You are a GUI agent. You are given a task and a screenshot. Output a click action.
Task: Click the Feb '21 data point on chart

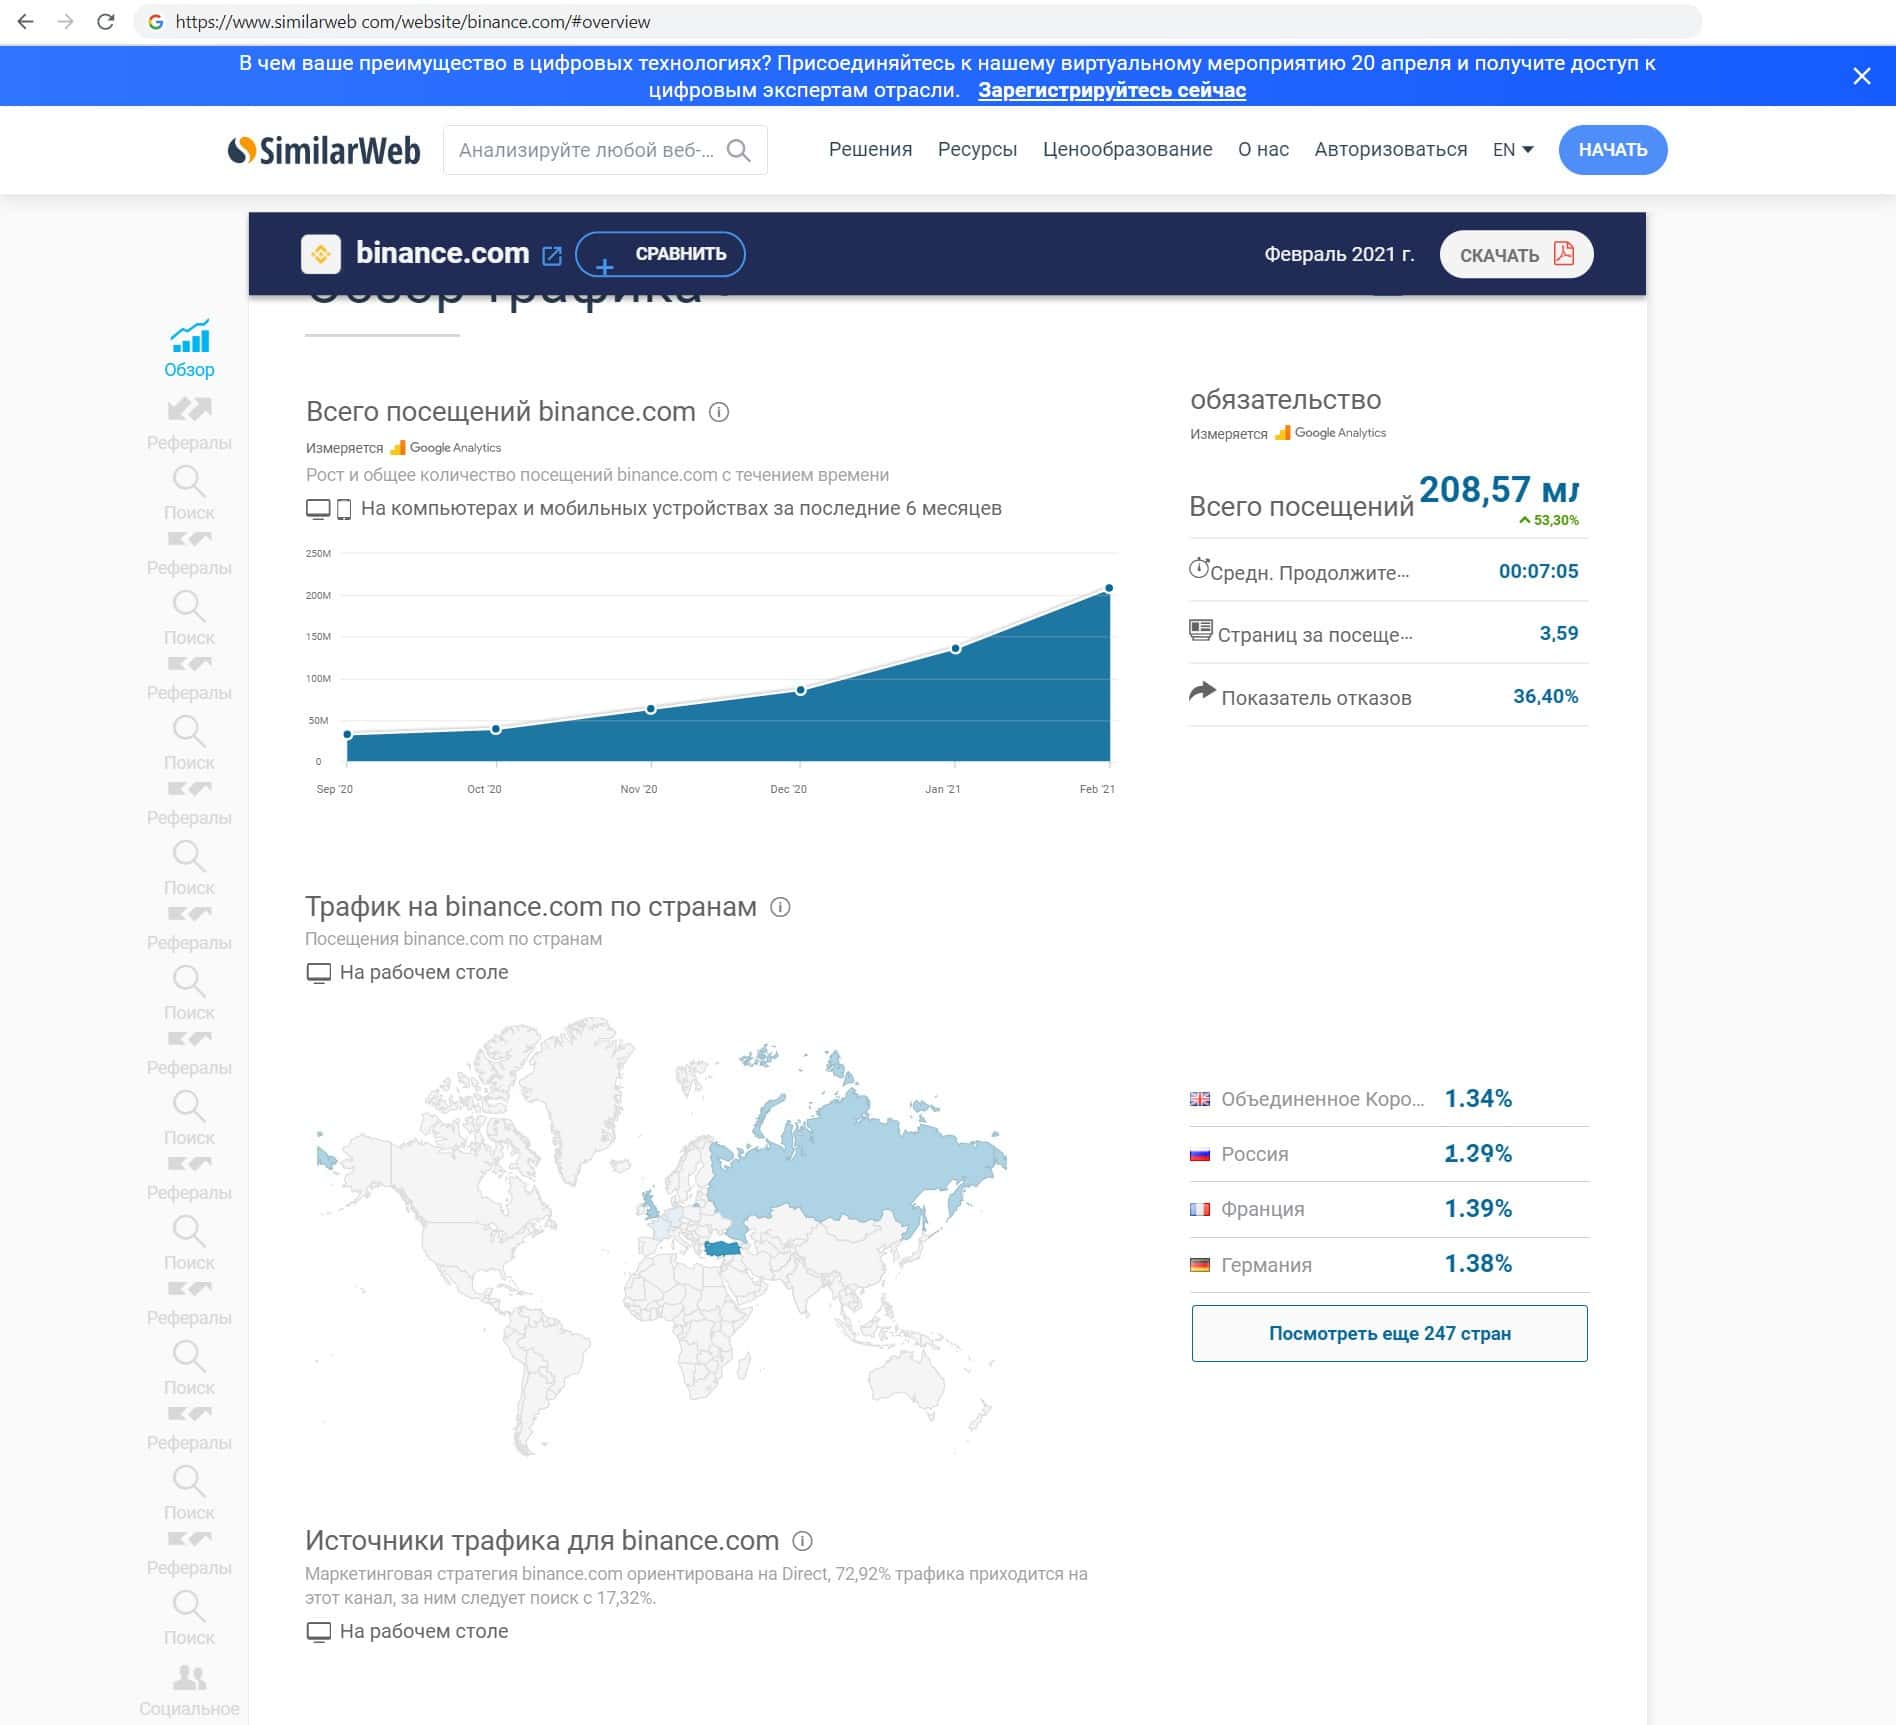1108,588
